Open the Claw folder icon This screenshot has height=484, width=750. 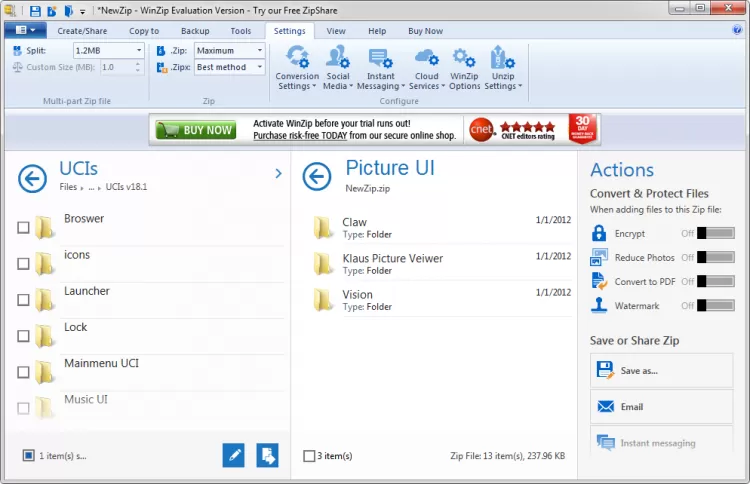pyautogui.click(x=322, y=227)
